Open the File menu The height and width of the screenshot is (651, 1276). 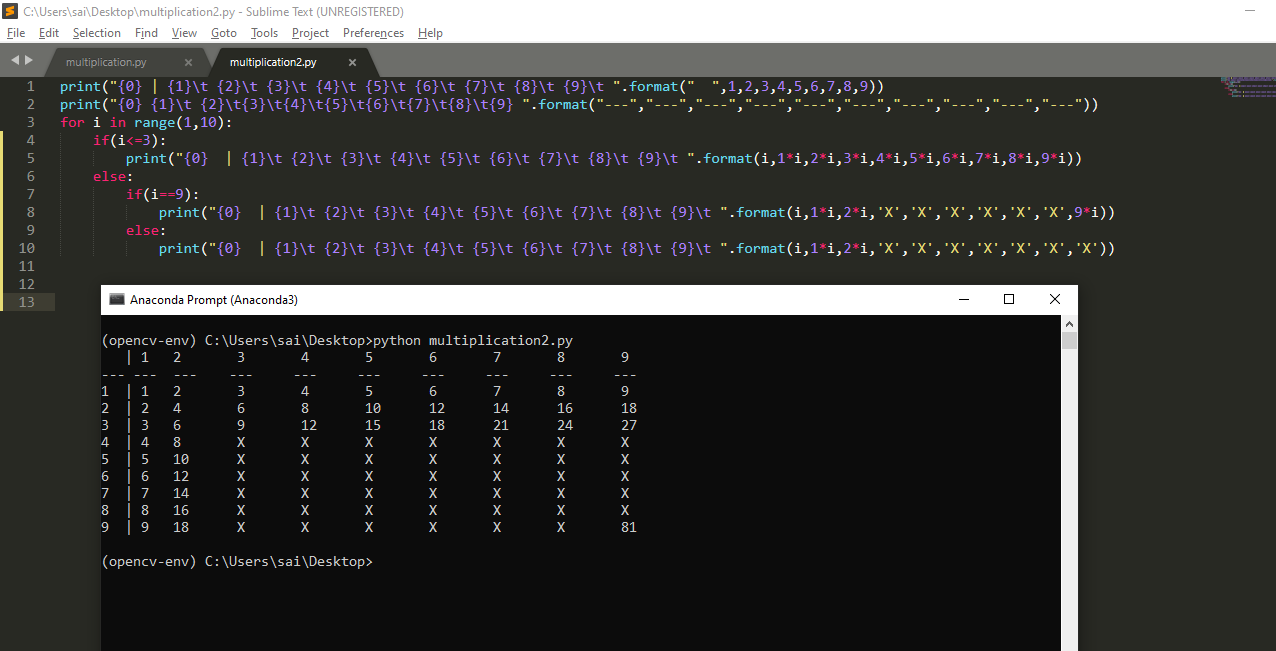(16, 33)
